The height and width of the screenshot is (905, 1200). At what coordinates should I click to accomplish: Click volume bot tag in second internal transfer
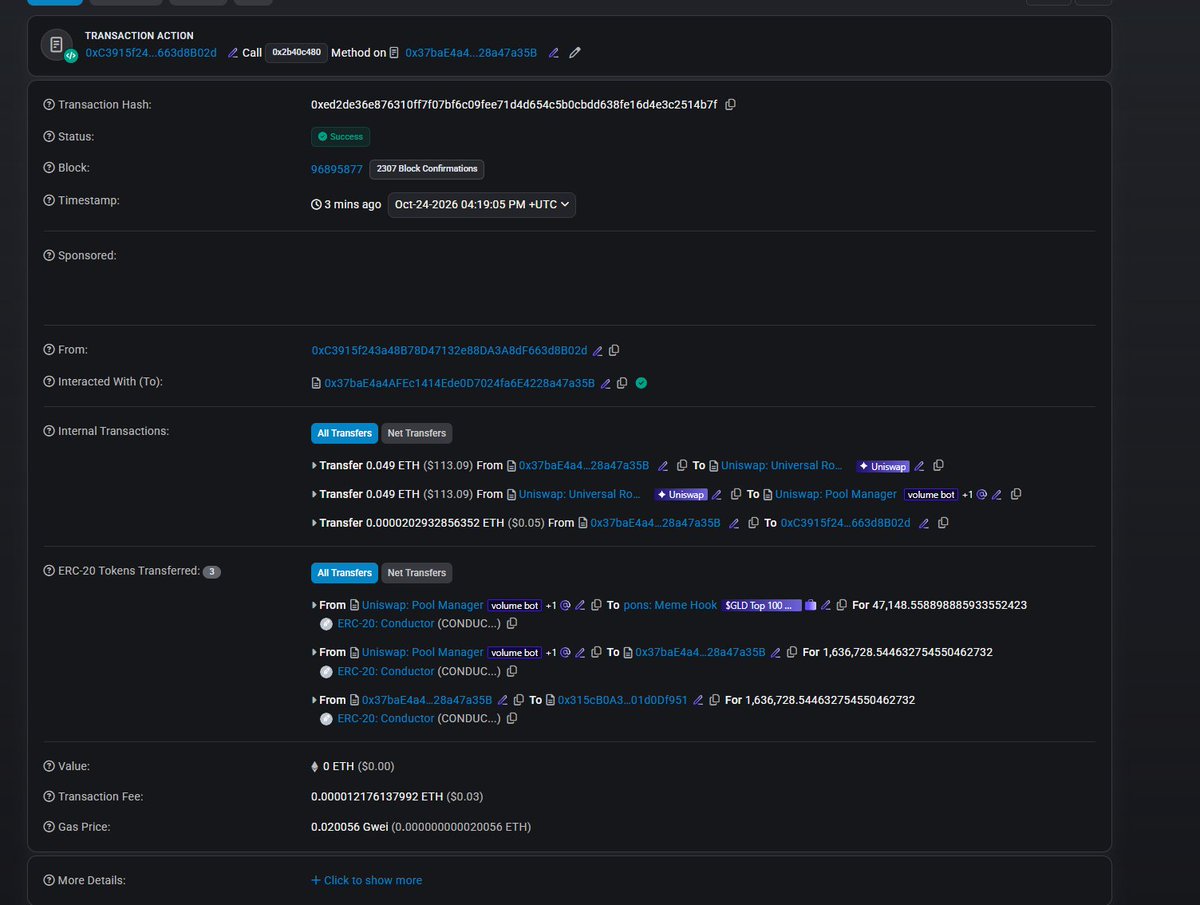pos(931,495)
